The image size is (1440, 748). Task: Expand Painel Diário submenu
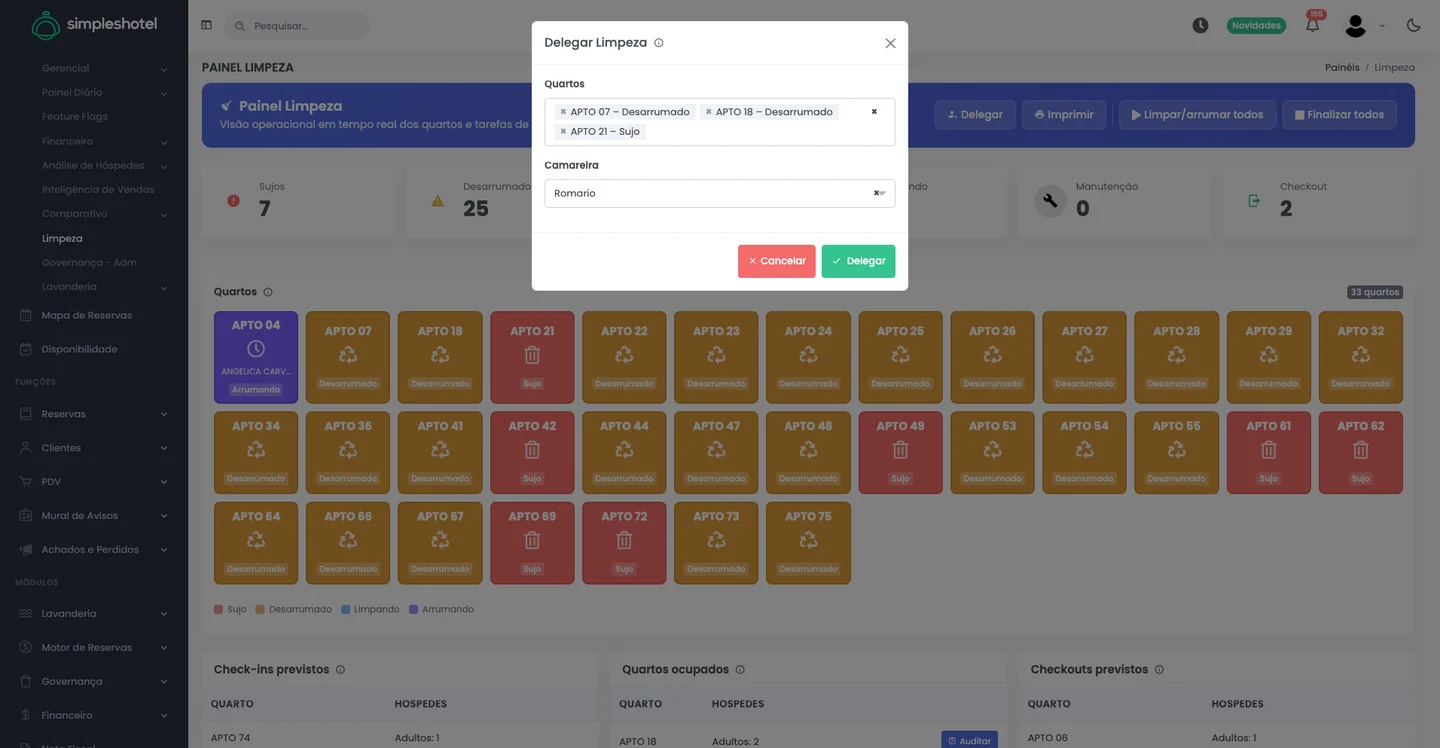tap(104, 93)
